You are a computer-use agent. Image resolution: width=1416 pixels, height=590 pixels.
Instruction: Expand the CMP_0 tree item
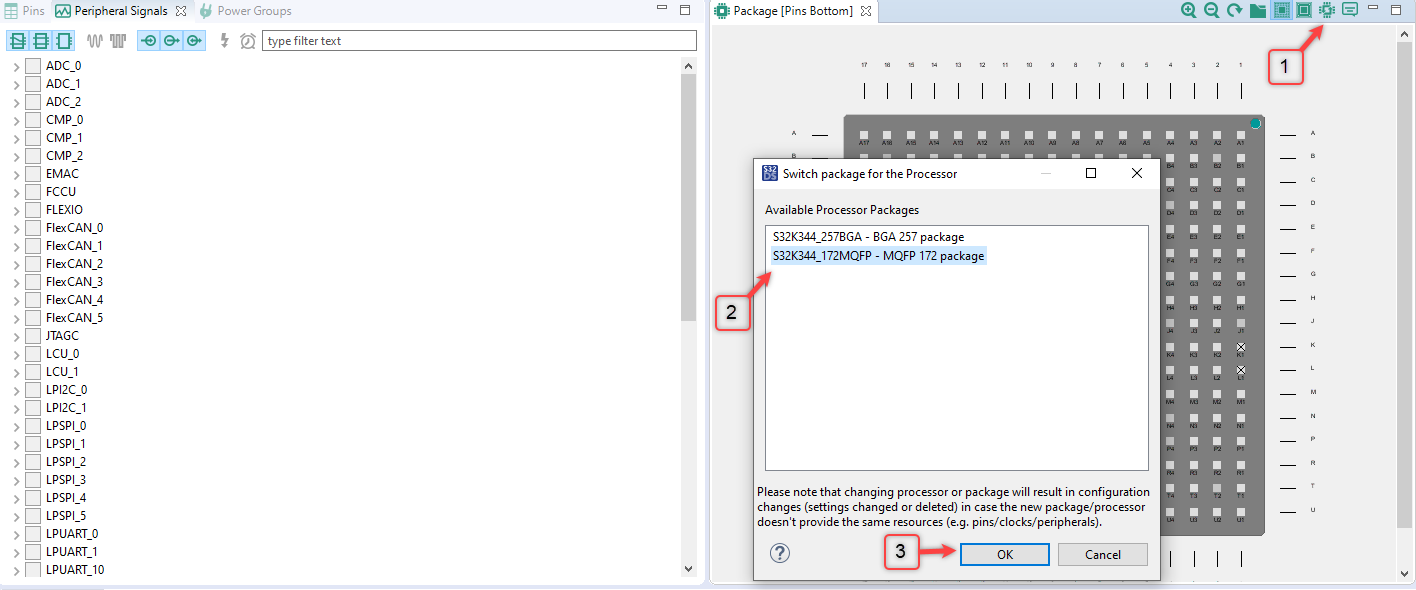[x=16, y=119]
